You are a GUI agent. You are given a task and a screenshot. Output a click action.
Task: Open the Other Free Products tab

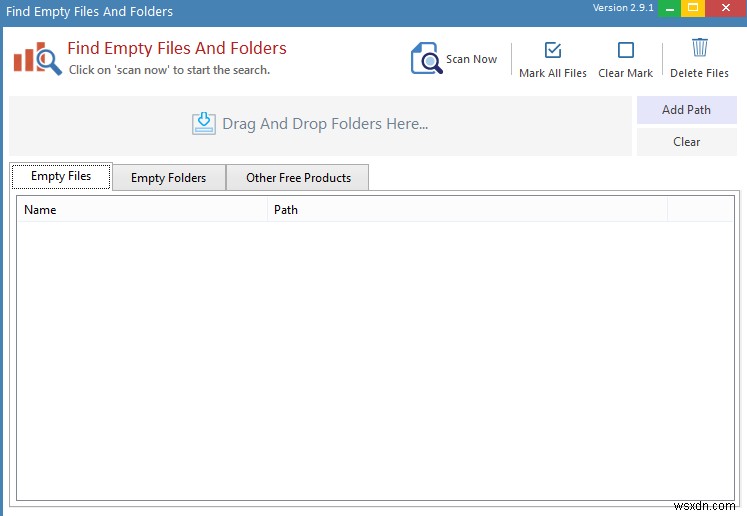tap(298, 178)
